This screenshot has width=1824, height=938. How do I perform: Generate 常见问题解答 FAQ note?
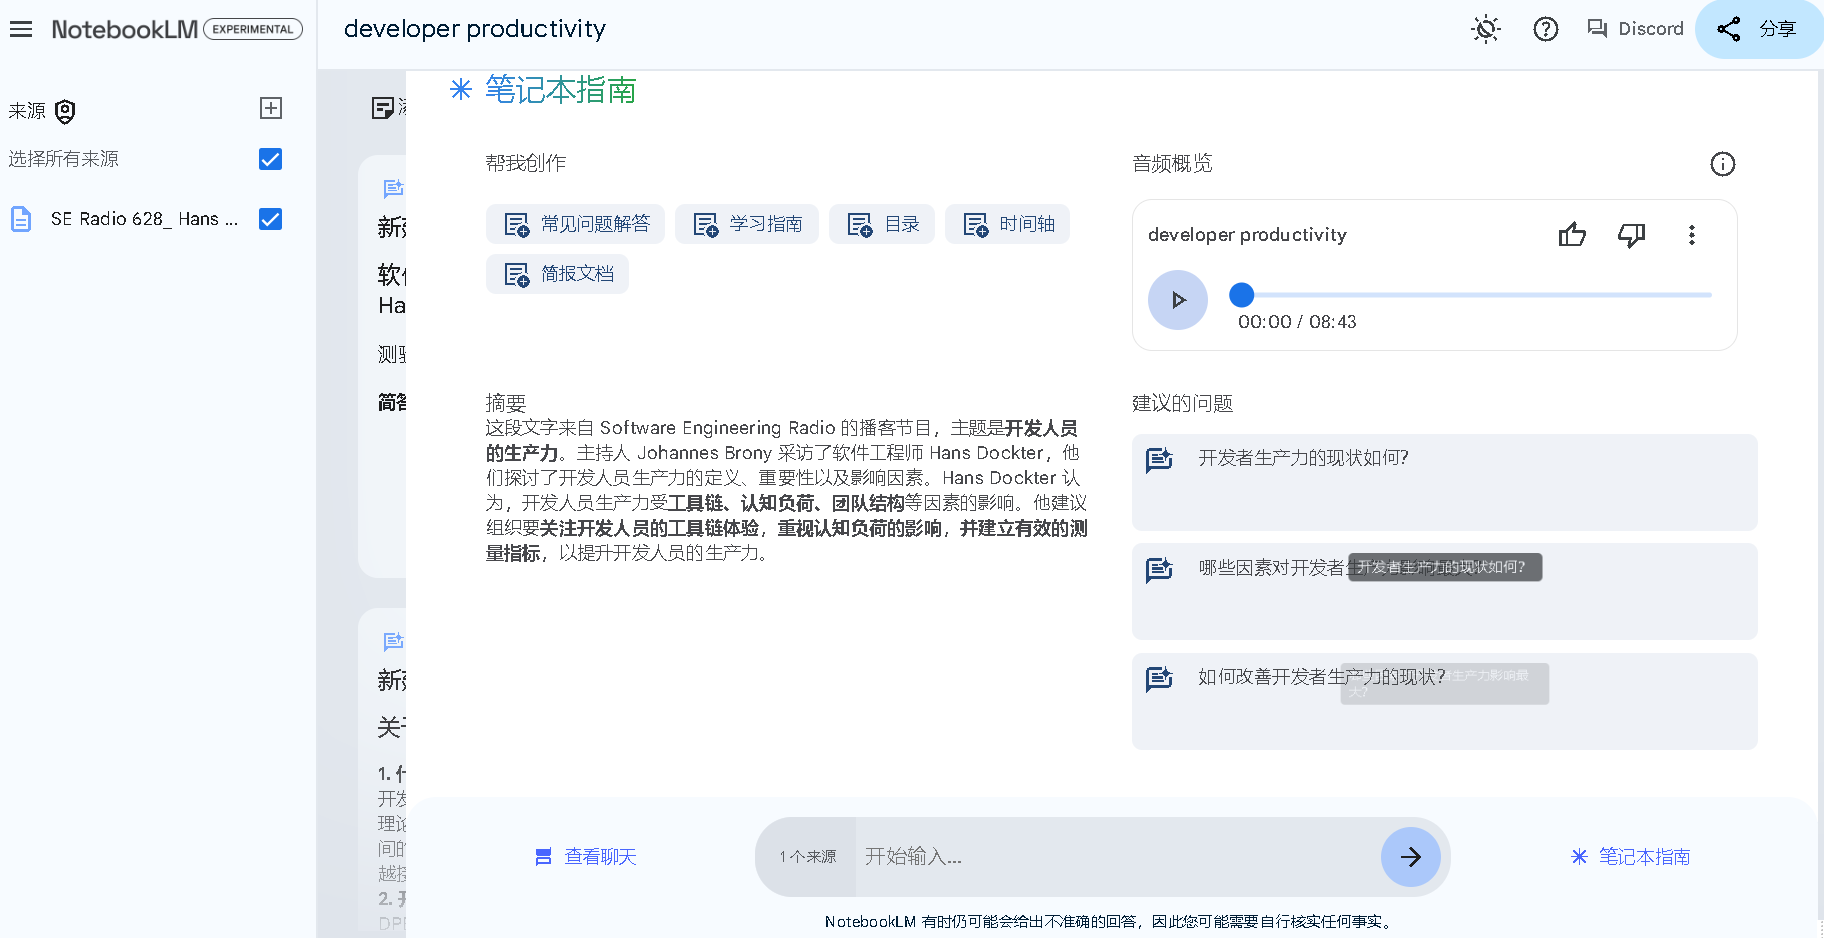(x=576, y=224)
